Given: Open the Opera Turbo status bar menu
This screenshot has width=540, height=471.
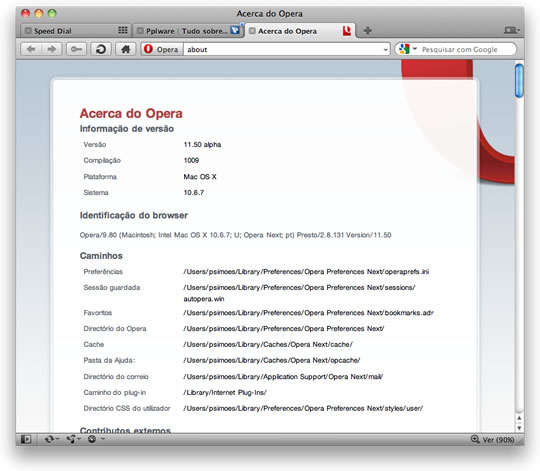Looking at the screenshot, I should (96, 439).
